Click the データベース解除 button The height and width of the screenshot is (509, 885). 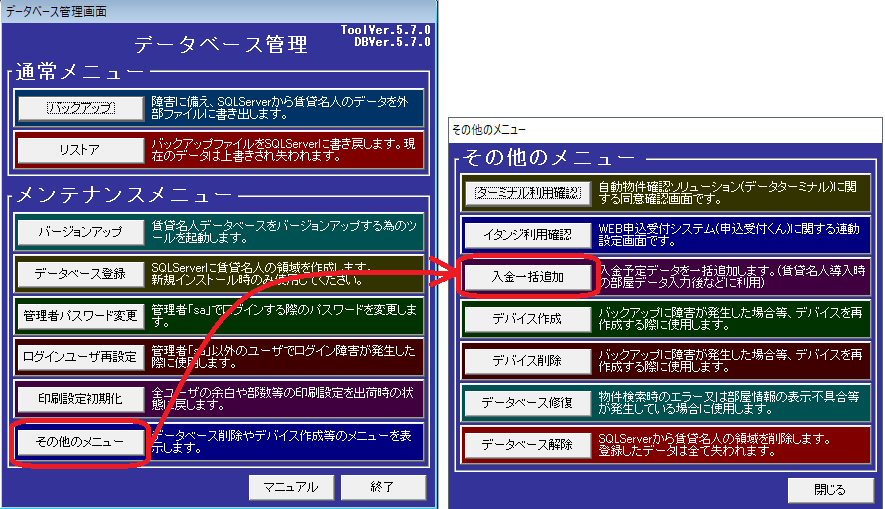click(527, 444)
